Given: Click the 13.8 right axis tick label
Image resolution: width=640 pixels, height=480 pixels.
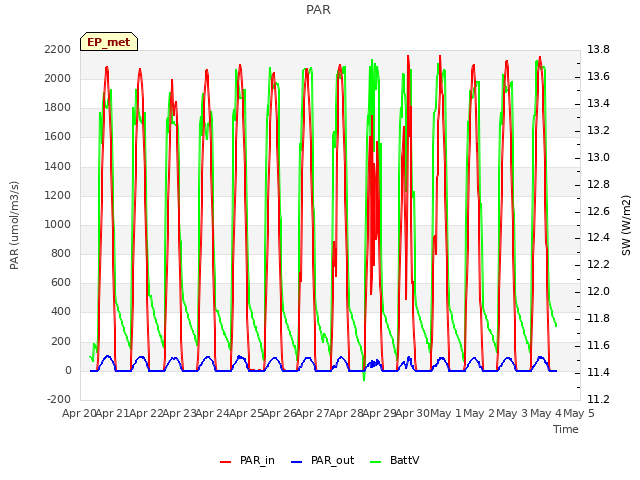Looking at the screenshot, I should click(x=598, y=49).
